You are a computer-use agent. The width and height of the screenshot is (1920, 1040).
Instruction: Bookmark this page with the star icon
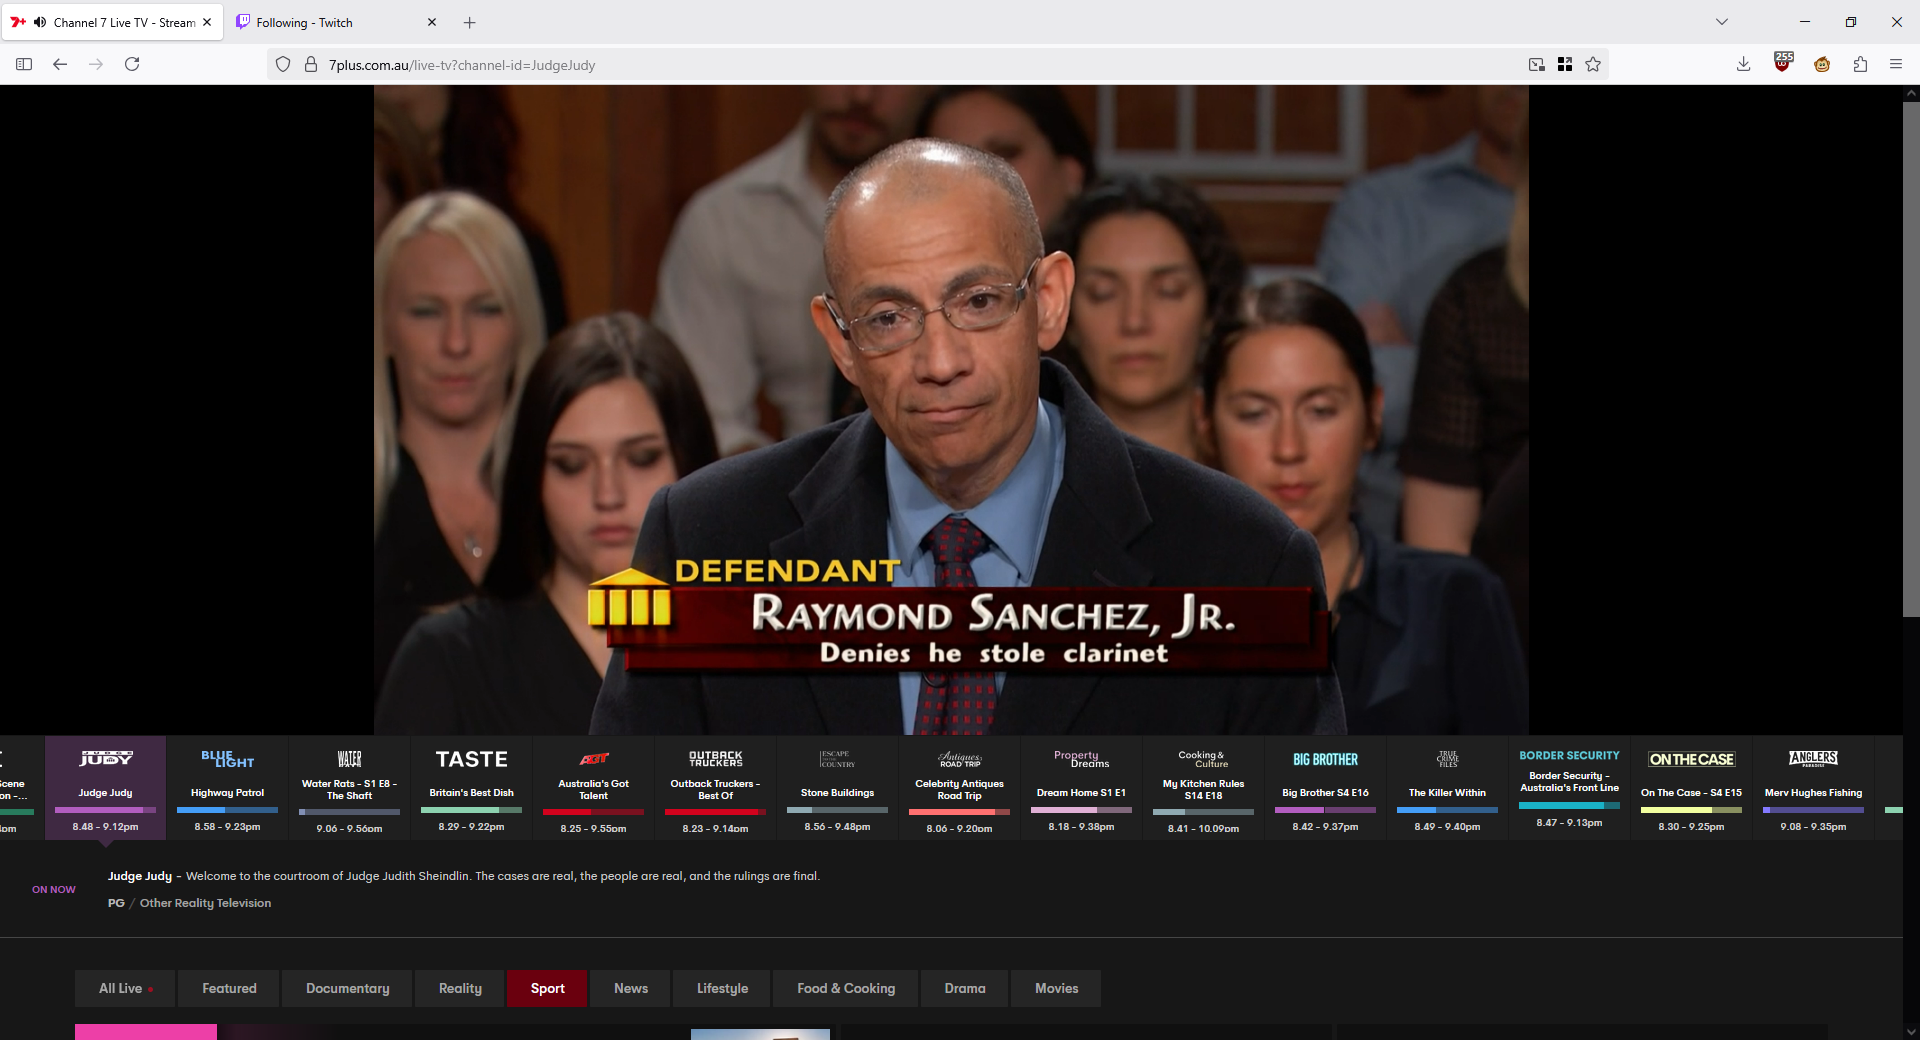tap(1593, 64)
